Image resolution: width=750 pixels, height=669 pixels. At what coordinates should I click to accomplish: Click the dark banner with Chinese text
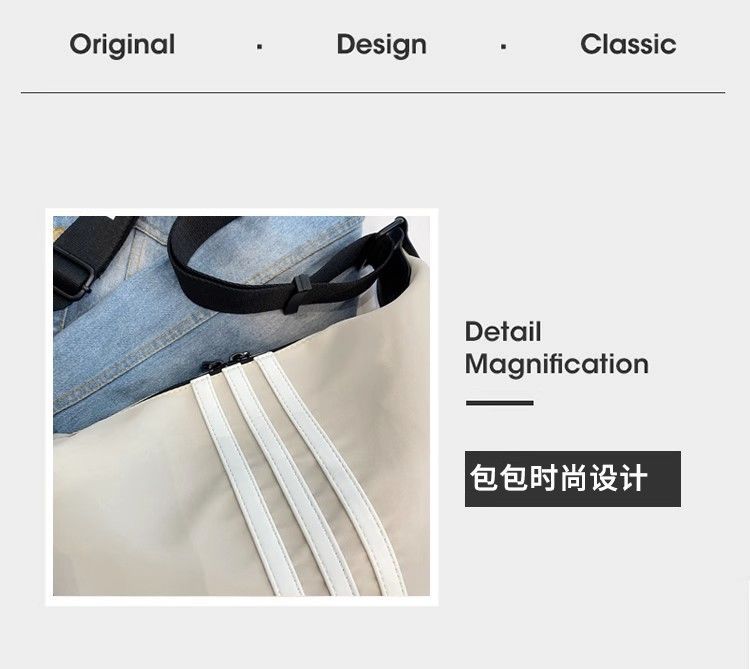[573, 479]
